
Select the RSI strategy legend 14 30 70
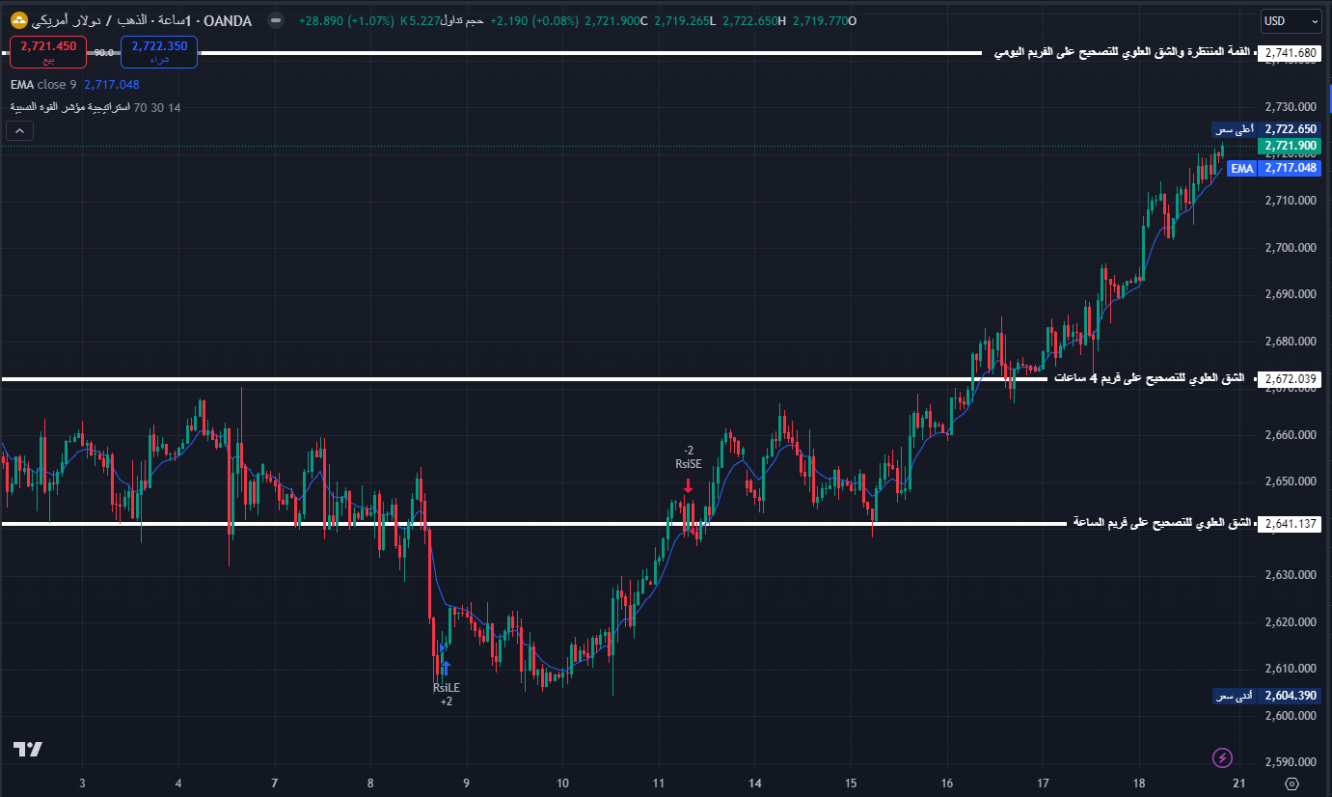coord(96,107)
